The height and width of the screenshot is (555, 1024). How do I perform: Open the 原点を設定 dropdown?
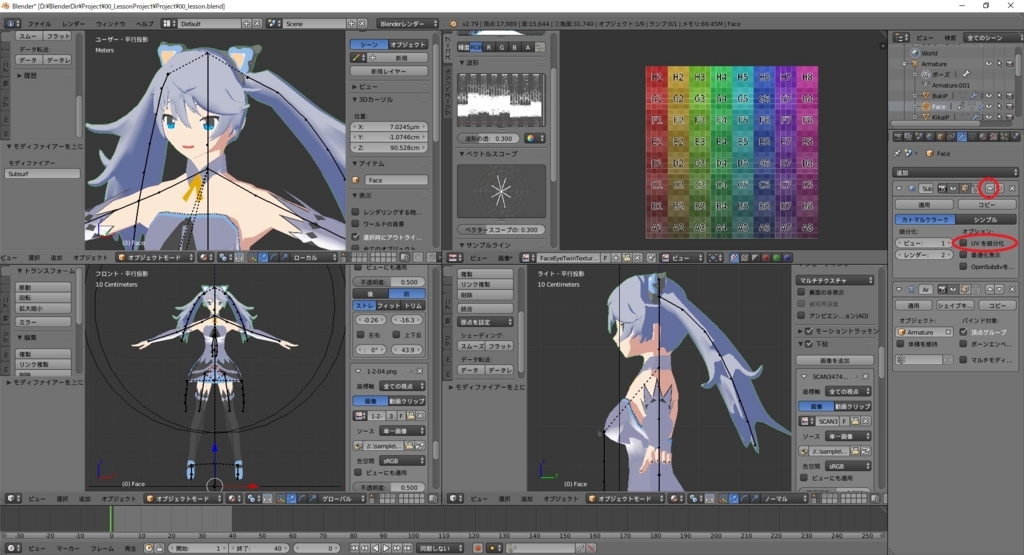tap(485, 322)
